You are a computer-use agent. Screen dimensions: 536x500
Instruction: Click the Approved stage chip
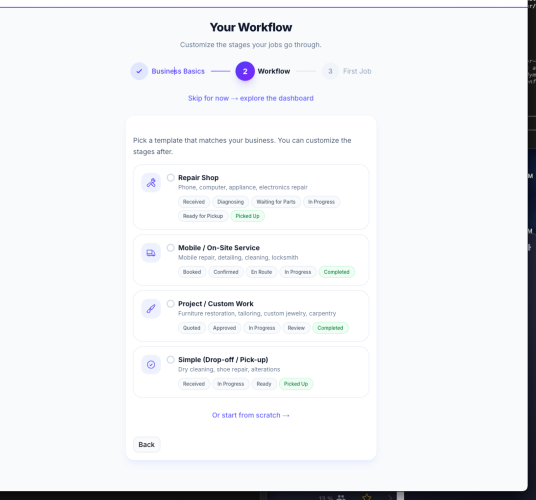[x=225, y=328]
